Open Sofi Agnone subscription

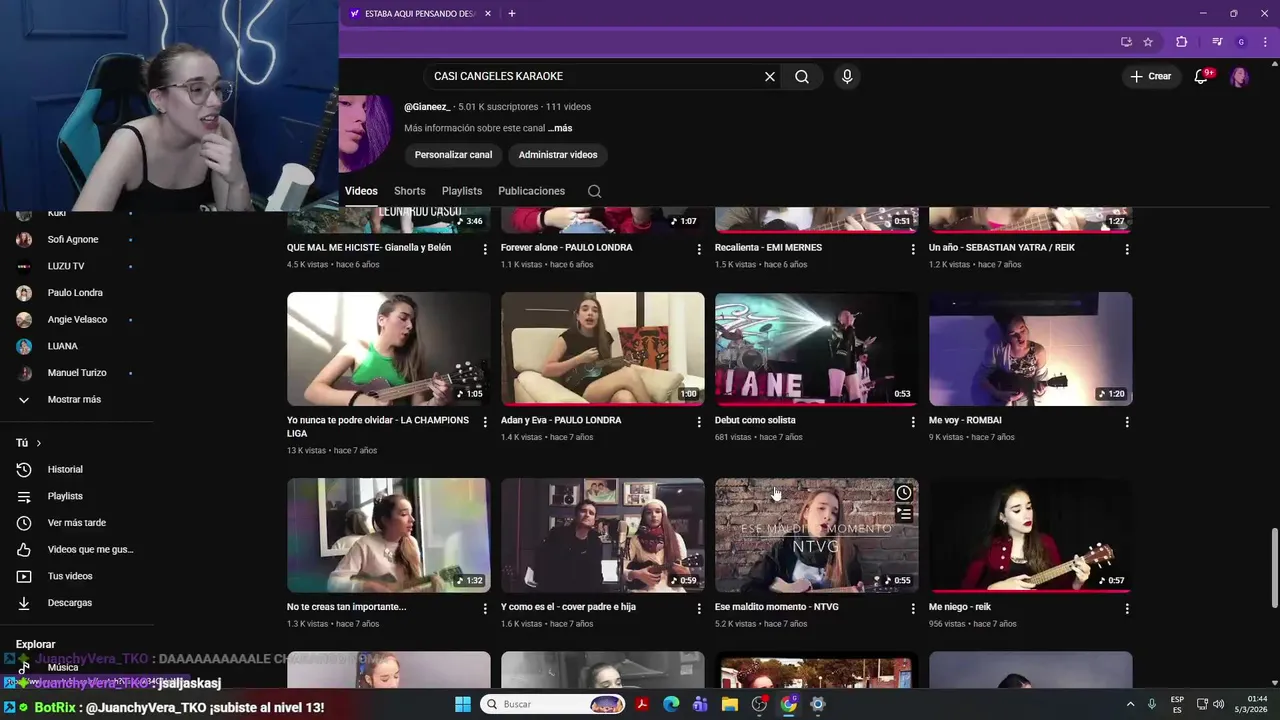tap(73, 240)
